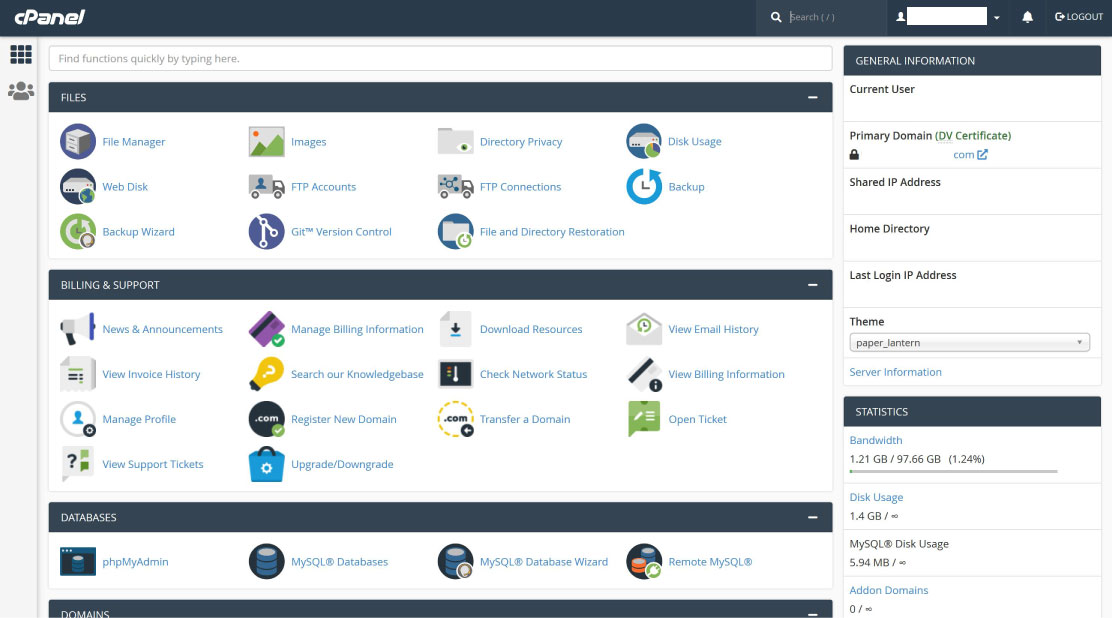This screenshot has height=618, width=1112.
Task: Open the primary domain external link
Action: pos(969,155)
